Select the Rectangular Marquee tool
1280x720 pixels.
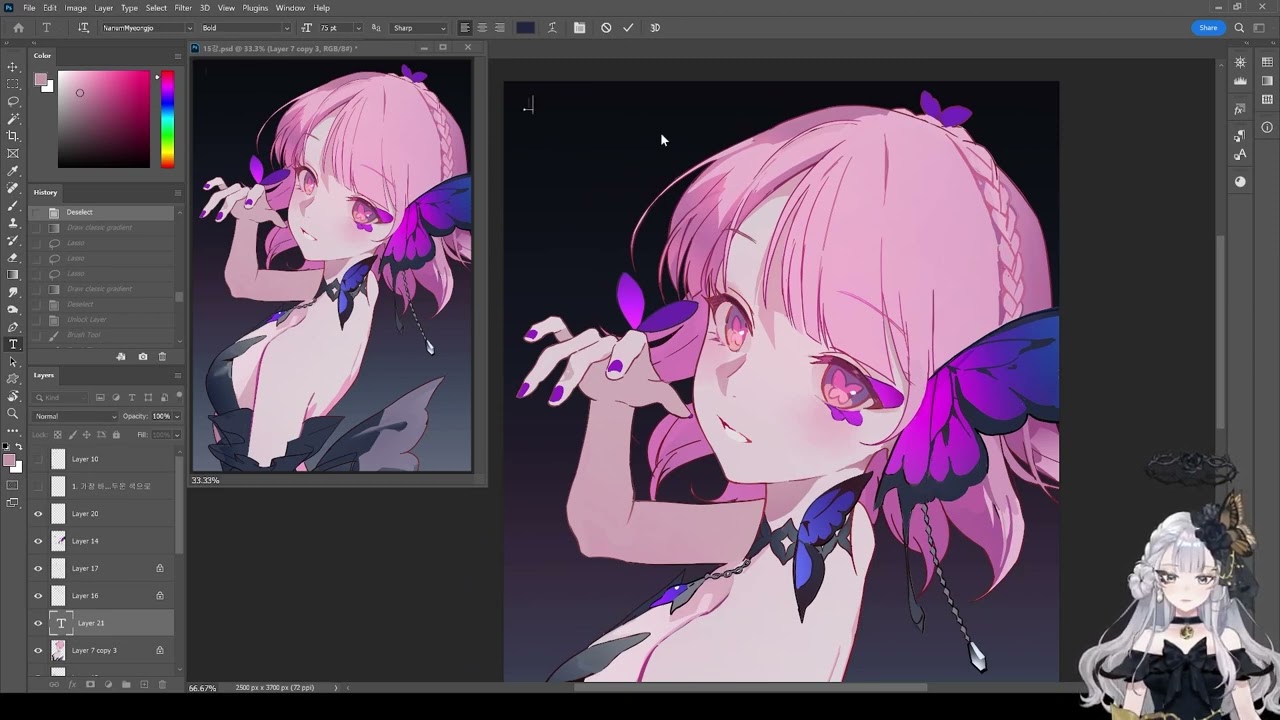point(13,84)
